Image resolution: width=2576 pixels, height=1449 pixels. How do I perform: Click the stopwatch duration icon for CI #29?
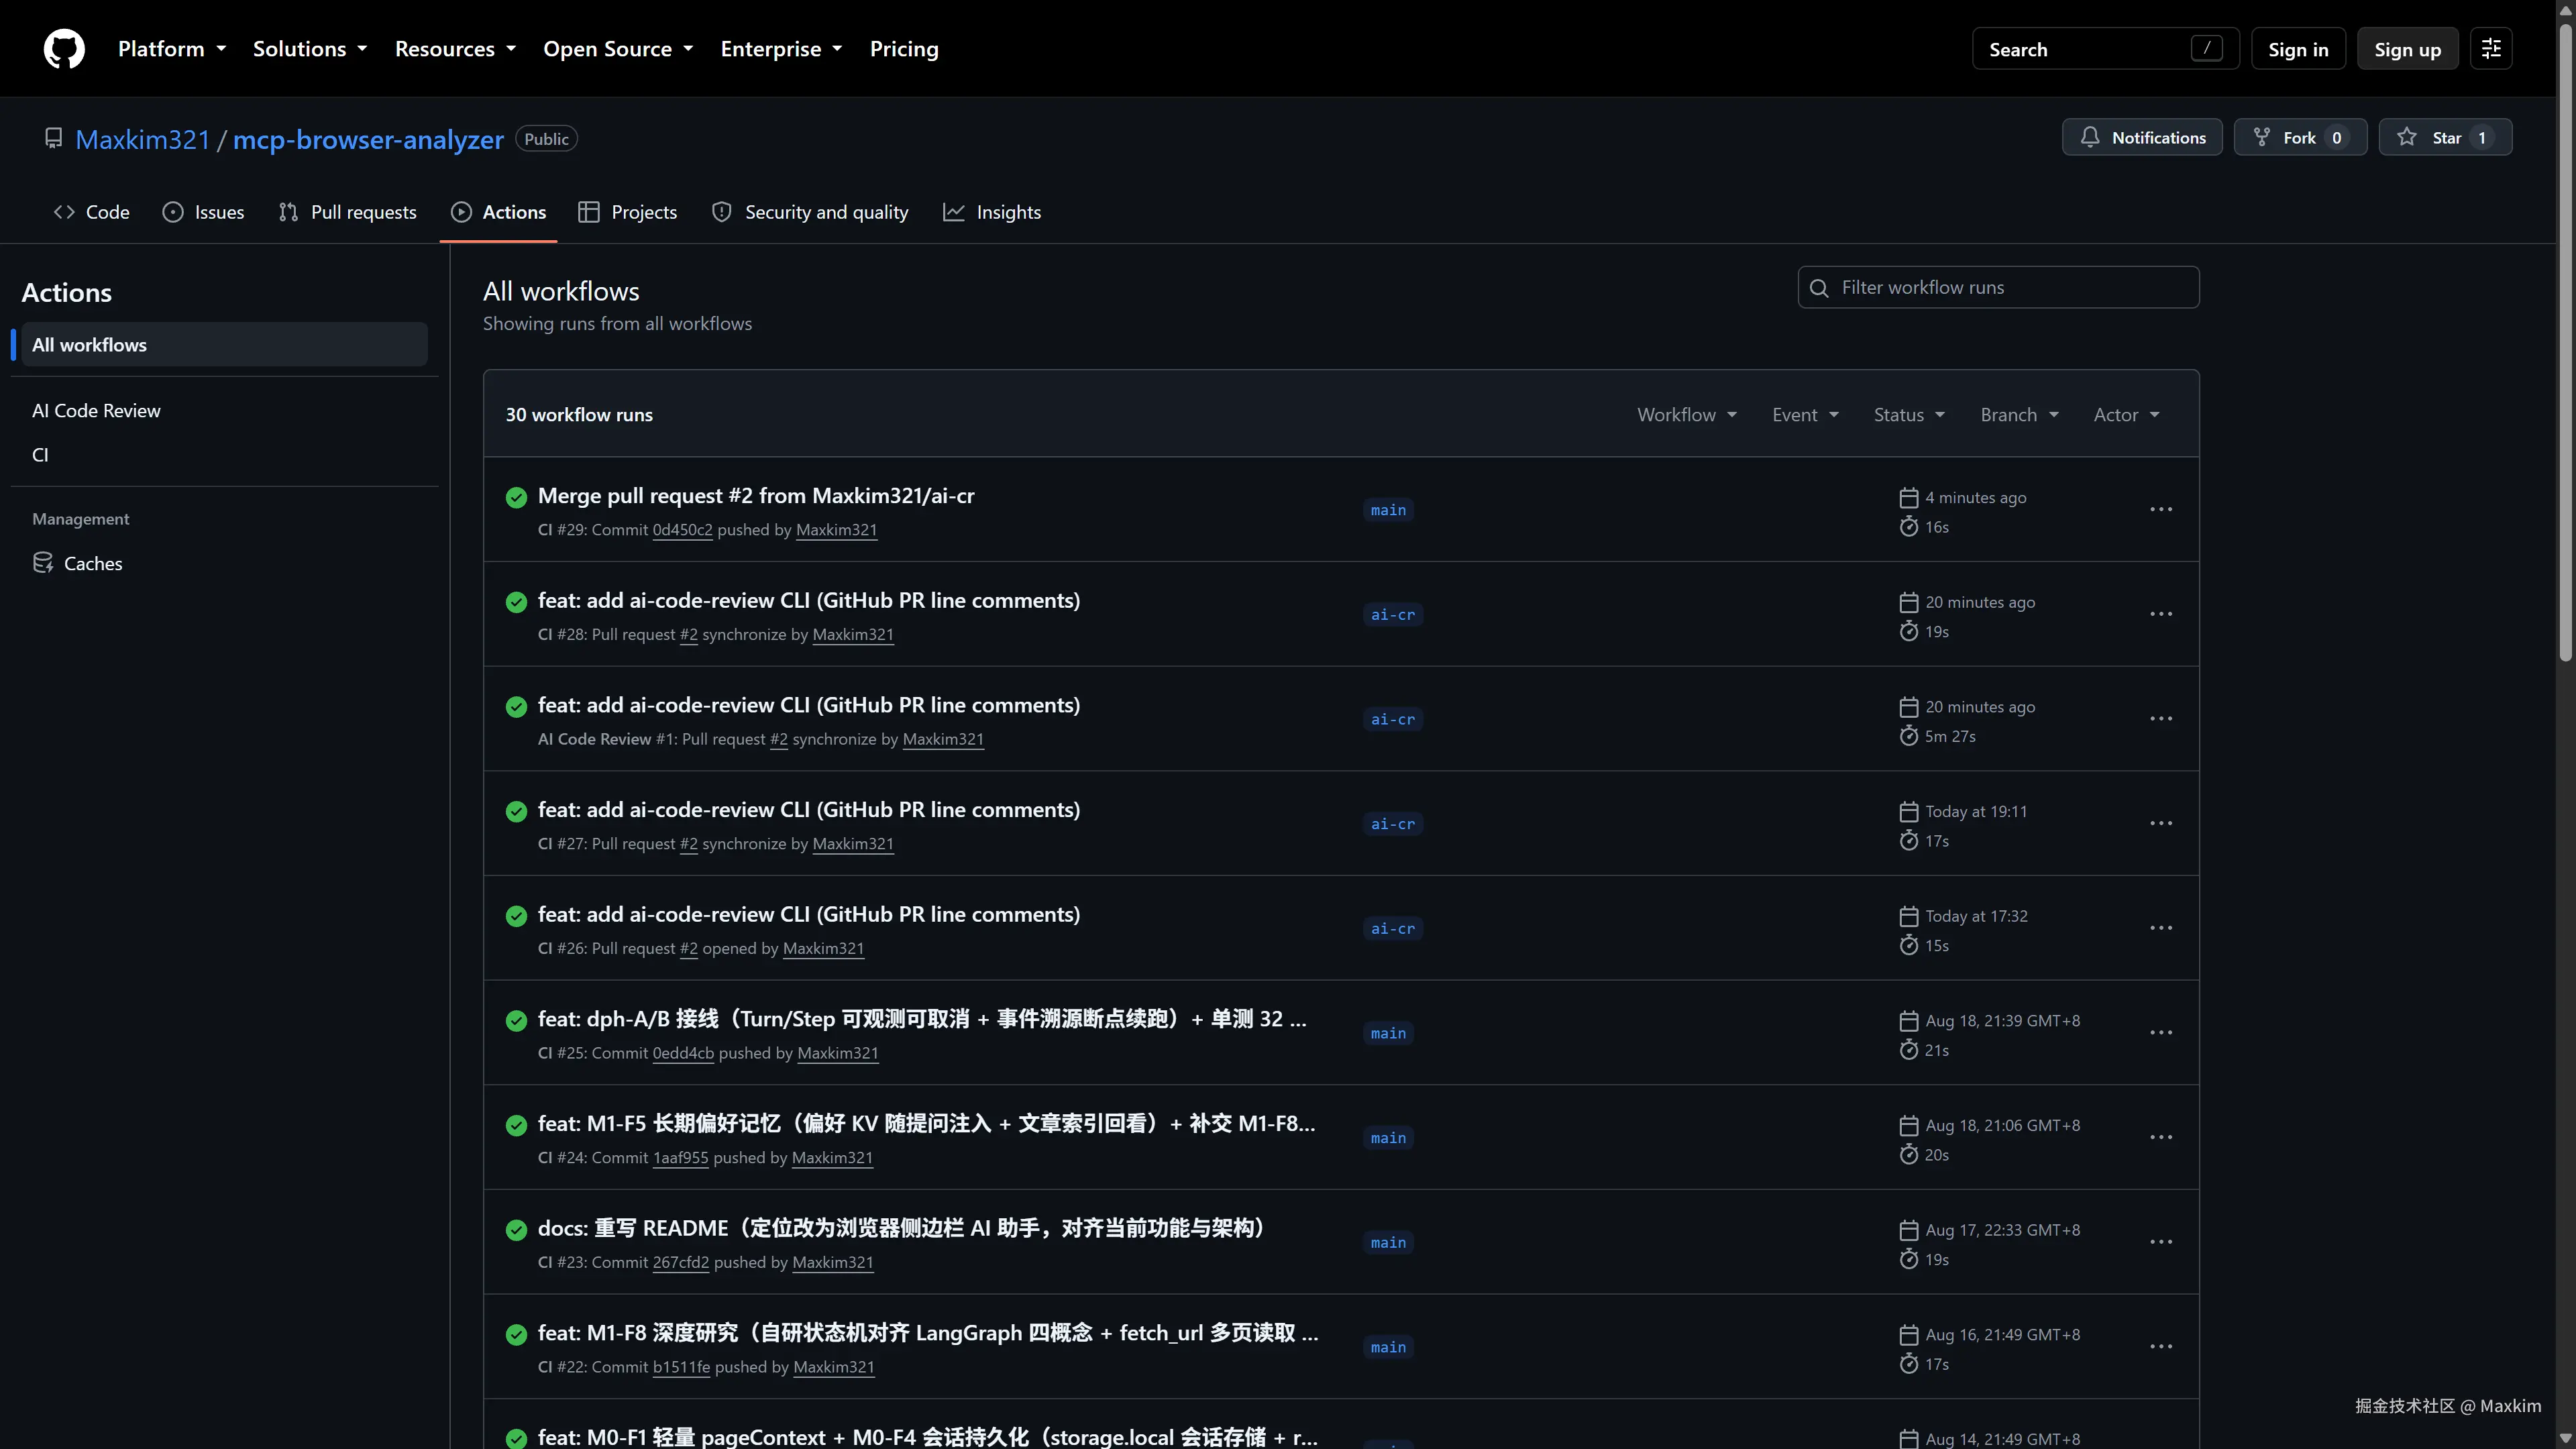(x=1908, y=527)
